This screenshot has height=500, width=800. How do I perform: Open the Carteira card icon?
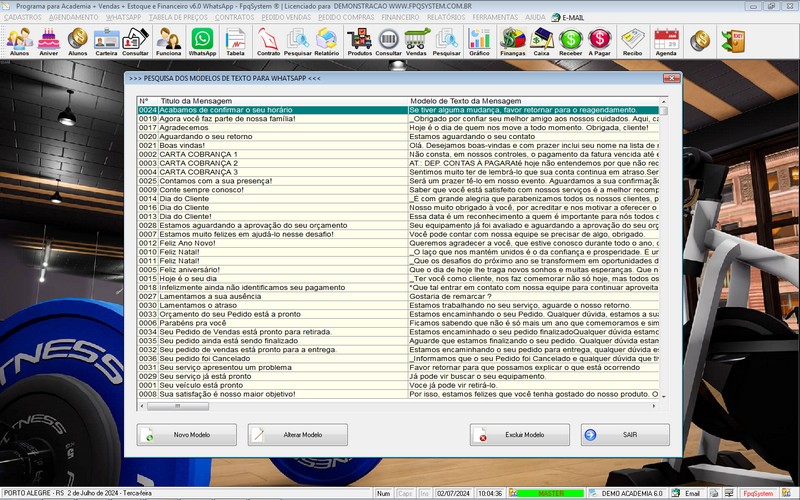click(106, 41)
